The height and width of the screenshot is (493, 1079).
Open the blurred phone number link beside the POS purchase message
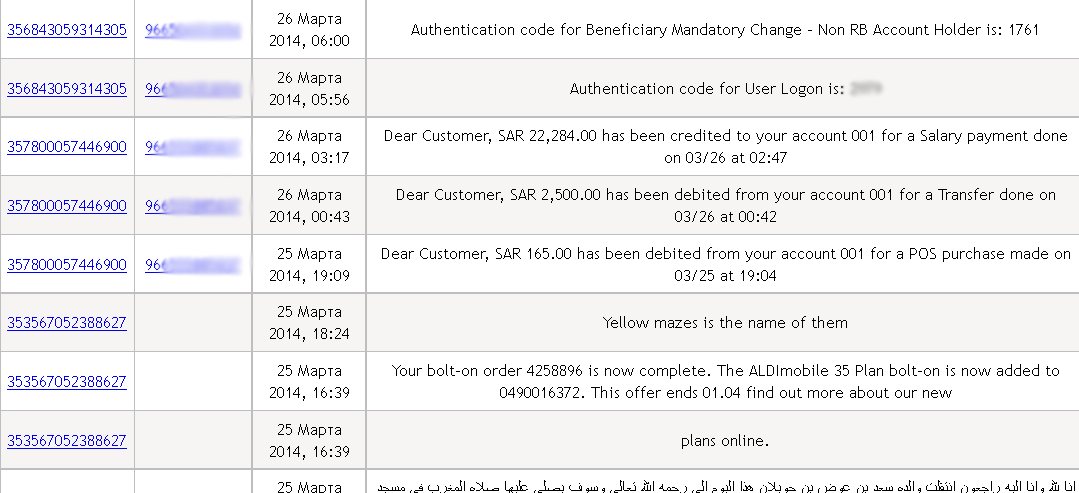193,264
